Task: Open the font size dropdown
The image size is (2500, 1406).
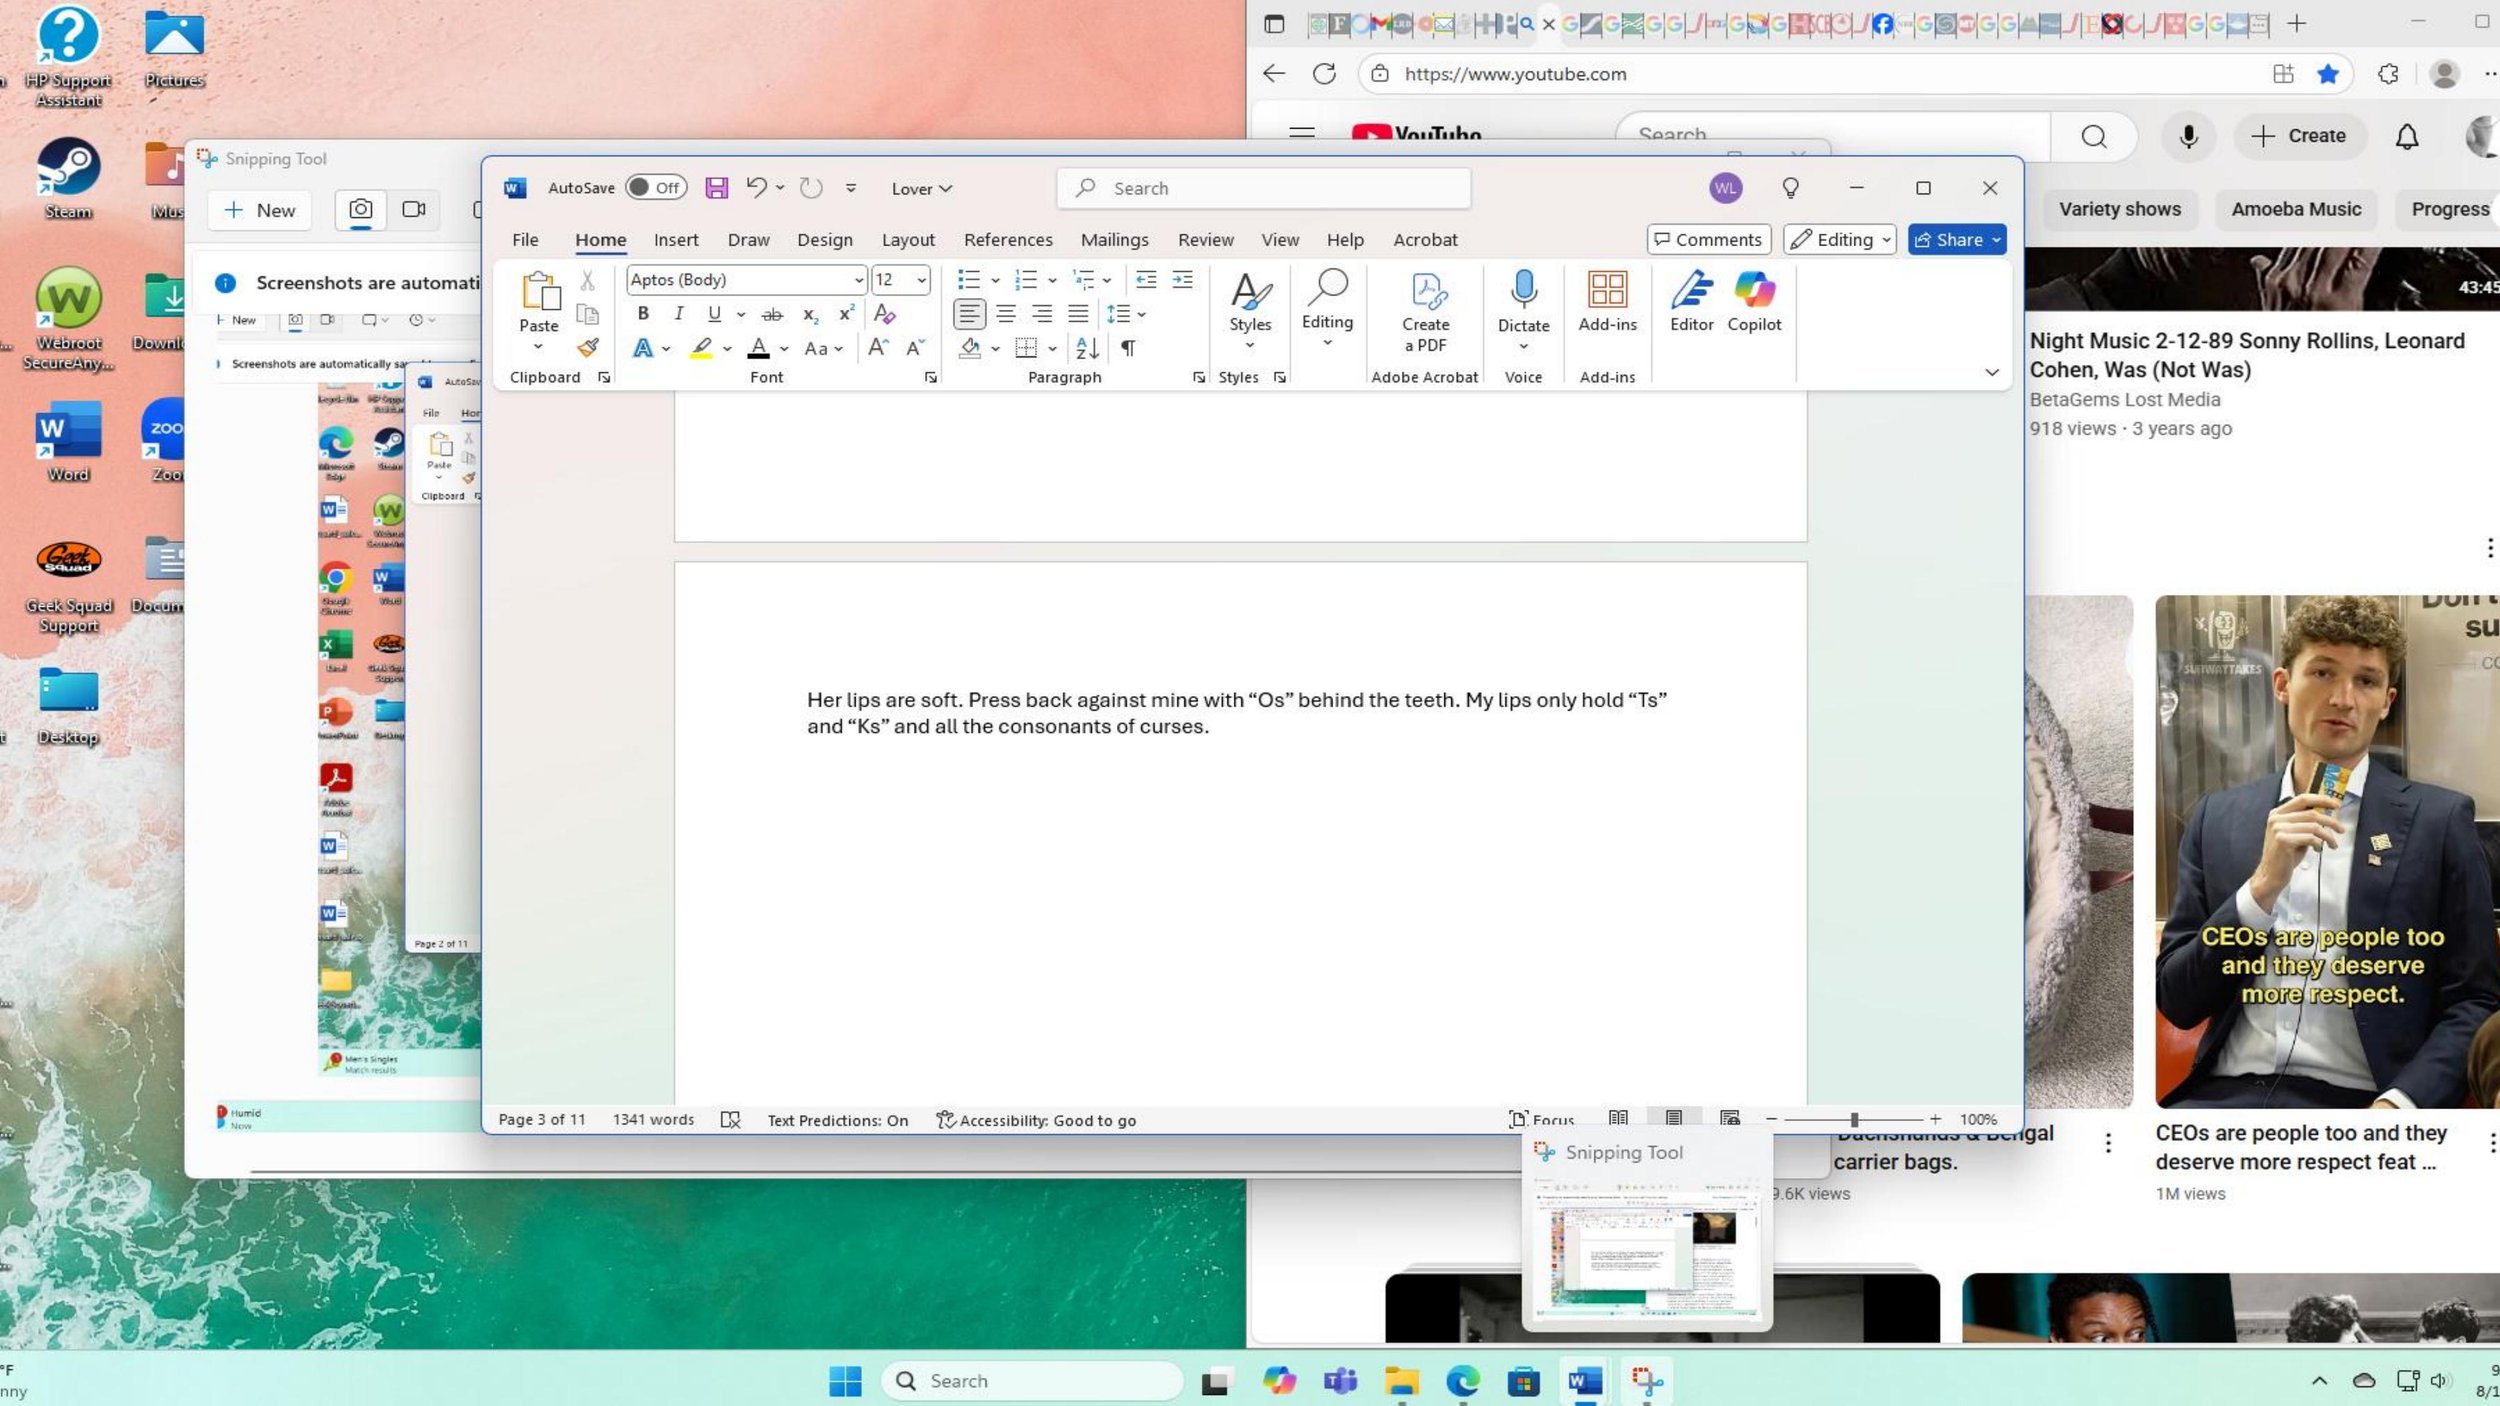Action: 921,281
